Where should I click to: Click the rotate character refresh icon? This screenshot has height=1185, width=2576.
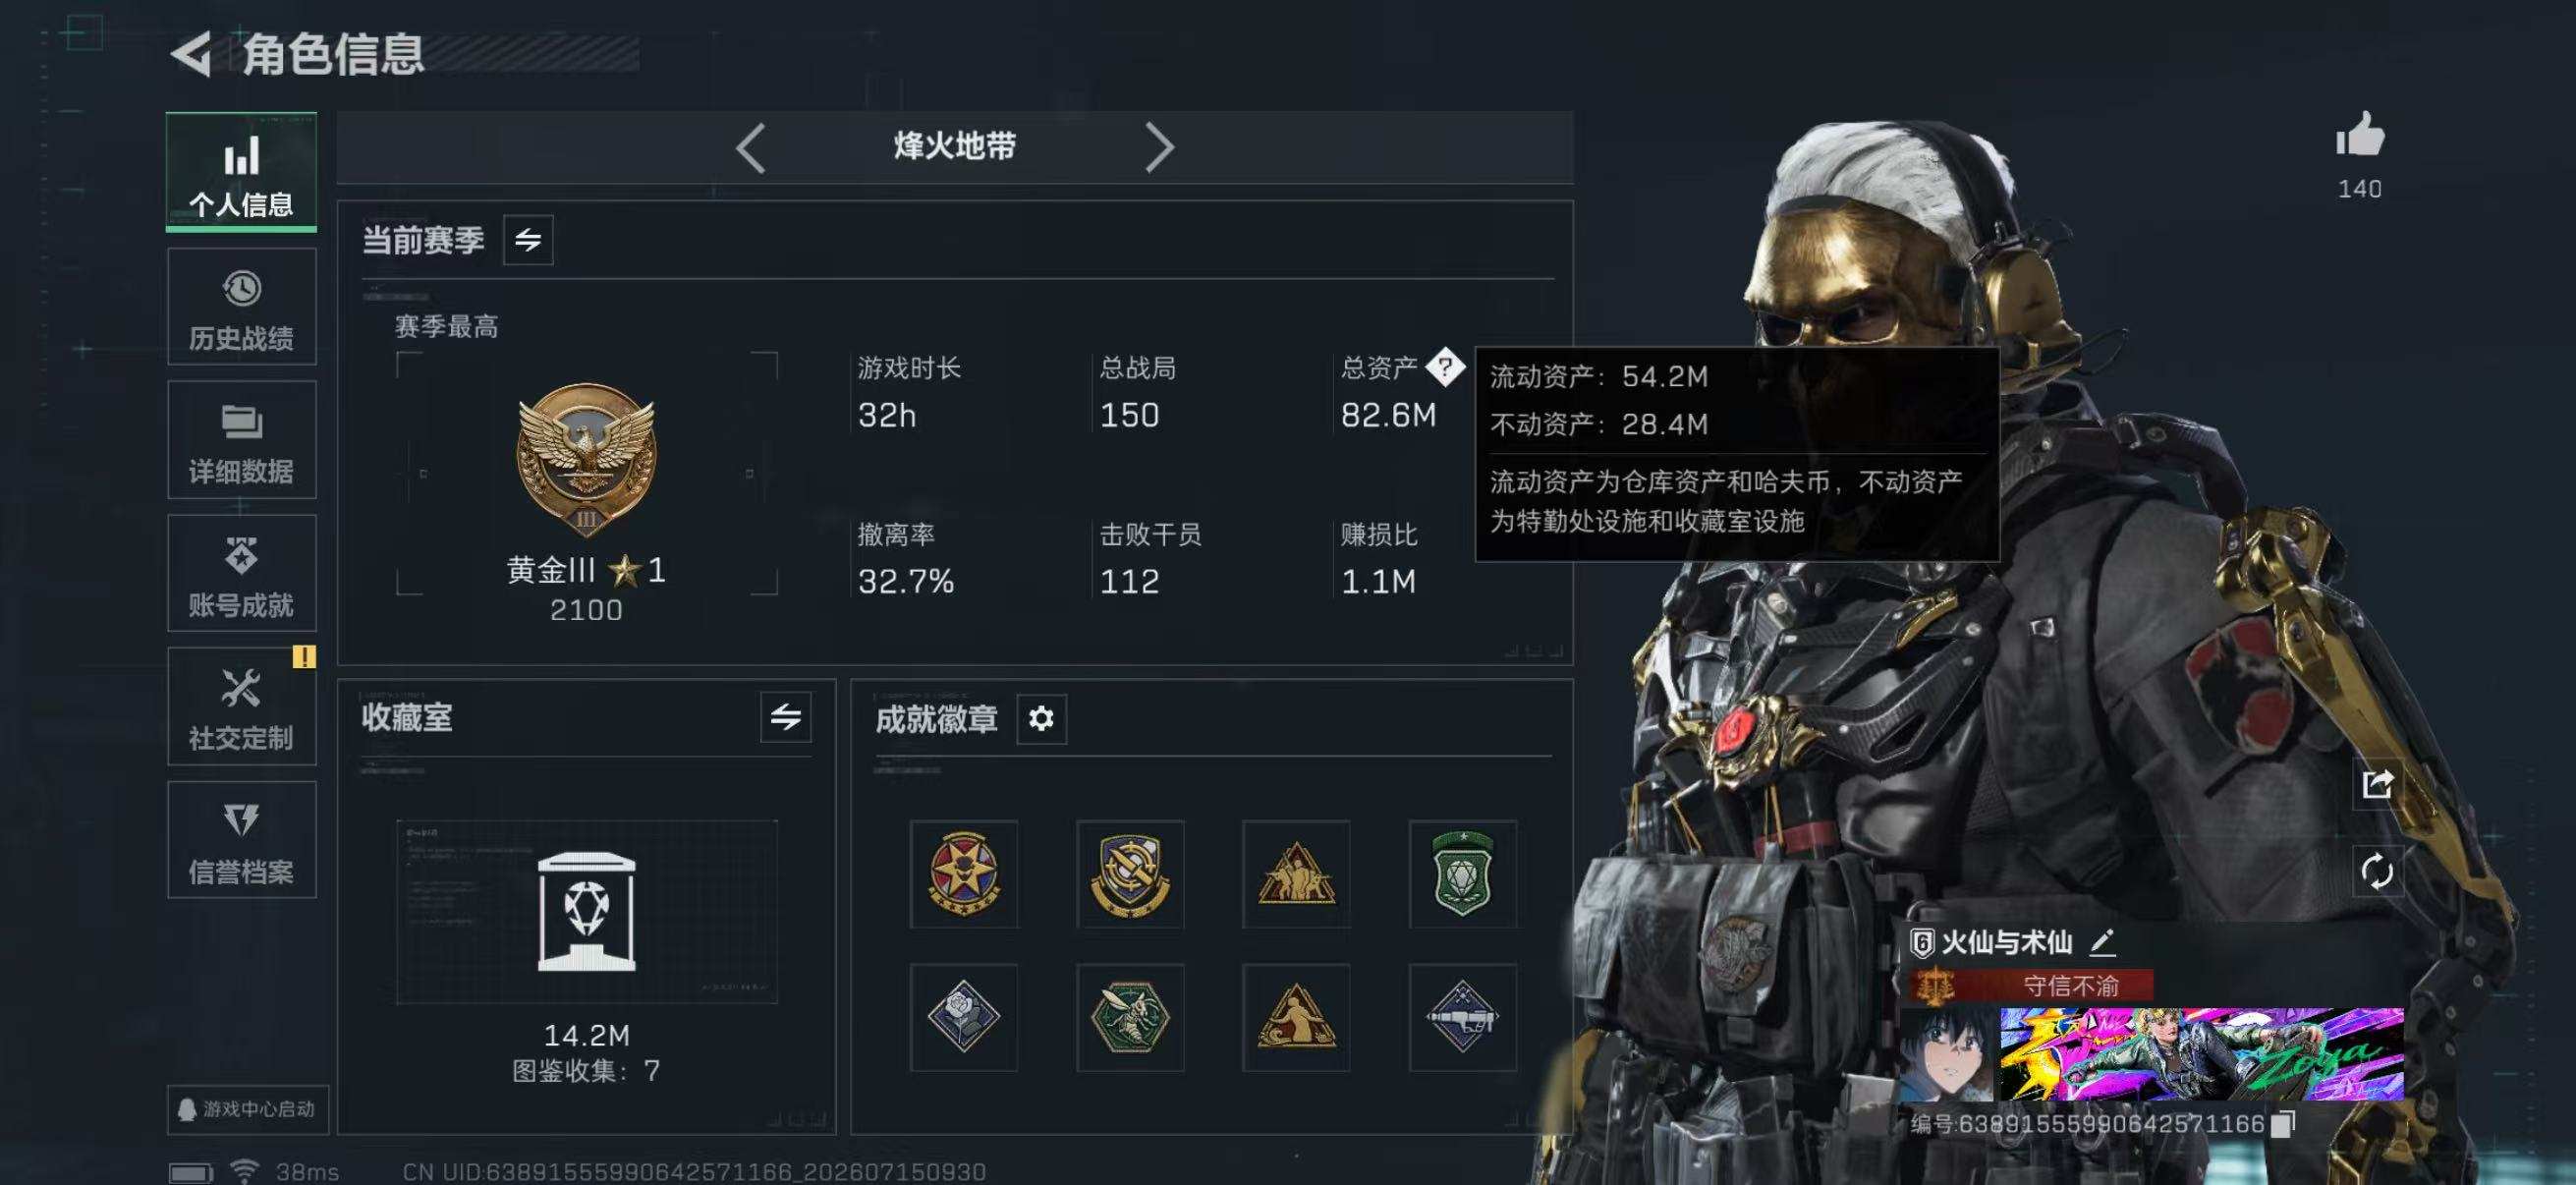click(2376, 871)
